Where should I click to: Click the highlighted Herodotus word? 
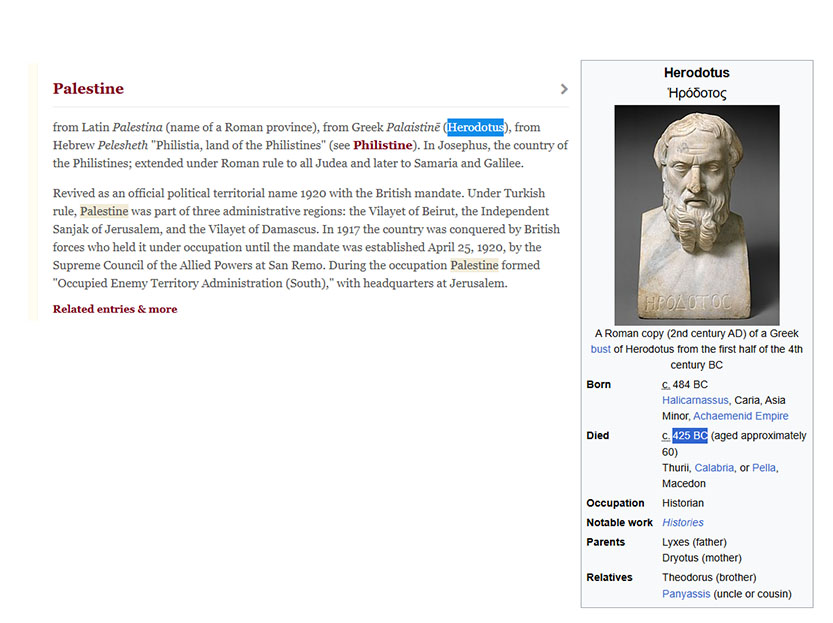[475, 127]
